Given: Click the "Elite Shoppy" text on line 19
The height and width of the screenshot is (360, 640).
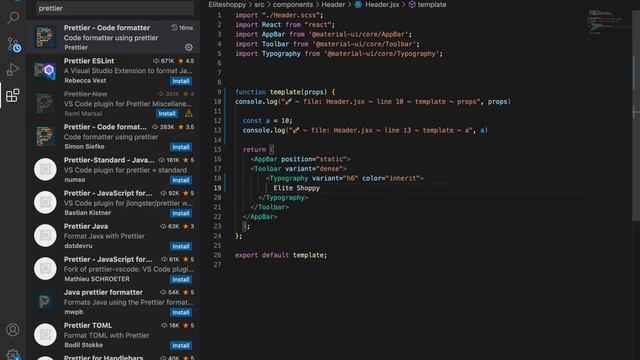Looking at the screenshot, I should click(x=296, y=188).
